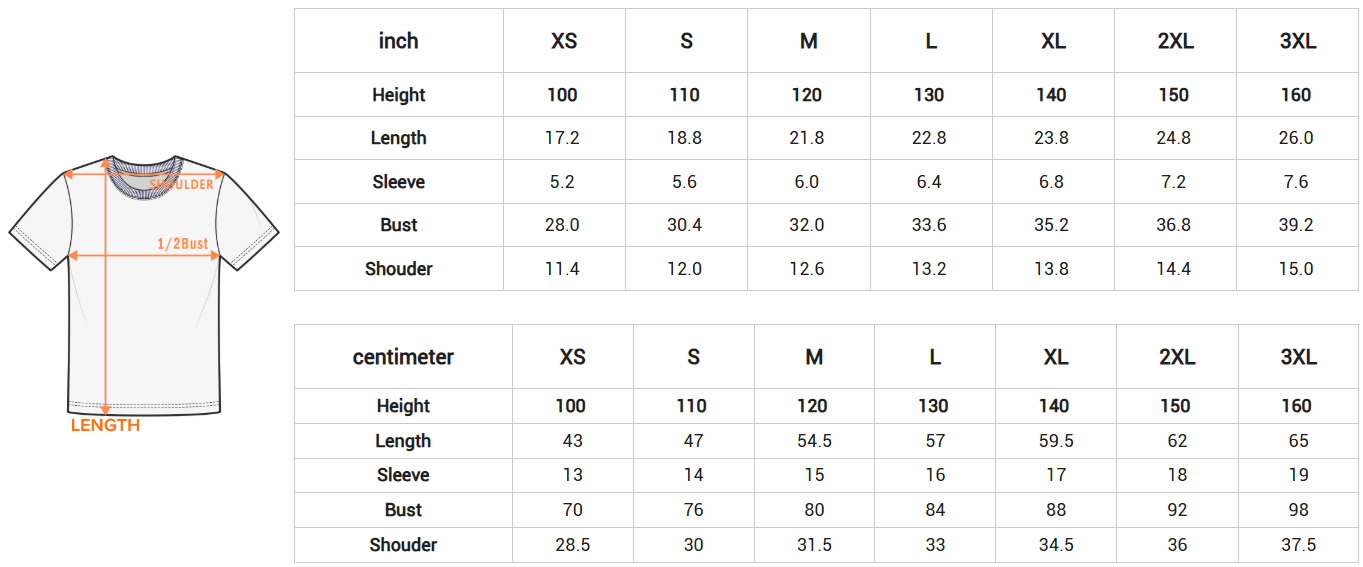Image resolution: width=1363 pixels, height=567 pixels.
Task: Click the Sleeve row label in inch table
Action: click(398, 182)
